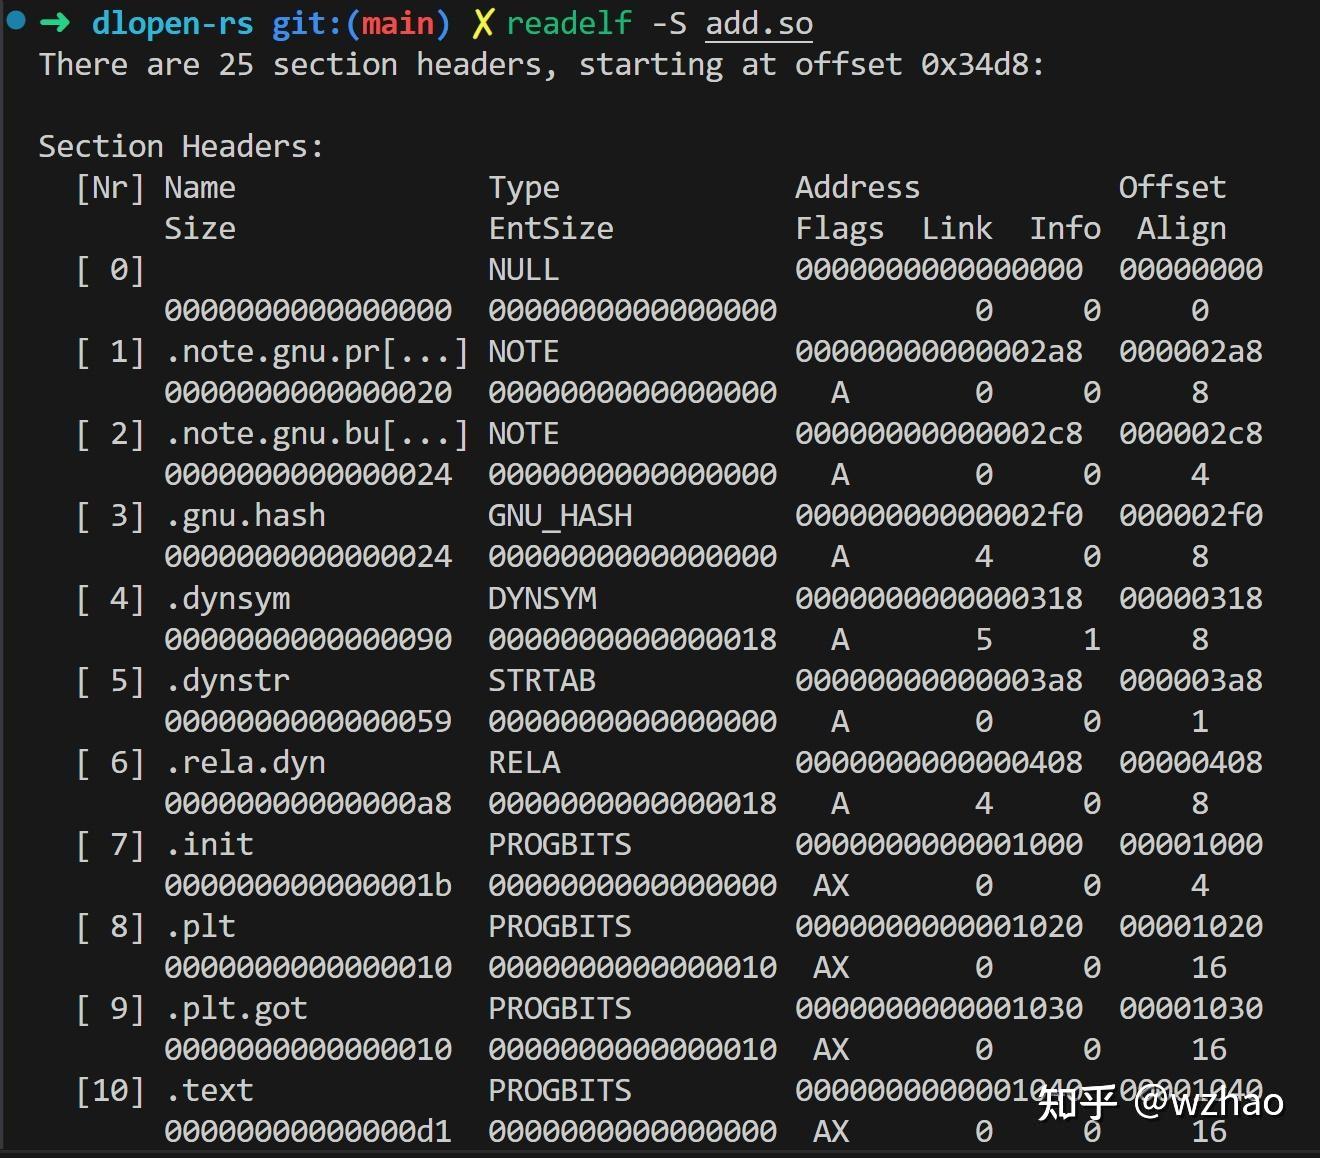The height and width of the screenshot is (1158, 1320).
Task: Click the yellow X dirty marker
Action: 483,23
